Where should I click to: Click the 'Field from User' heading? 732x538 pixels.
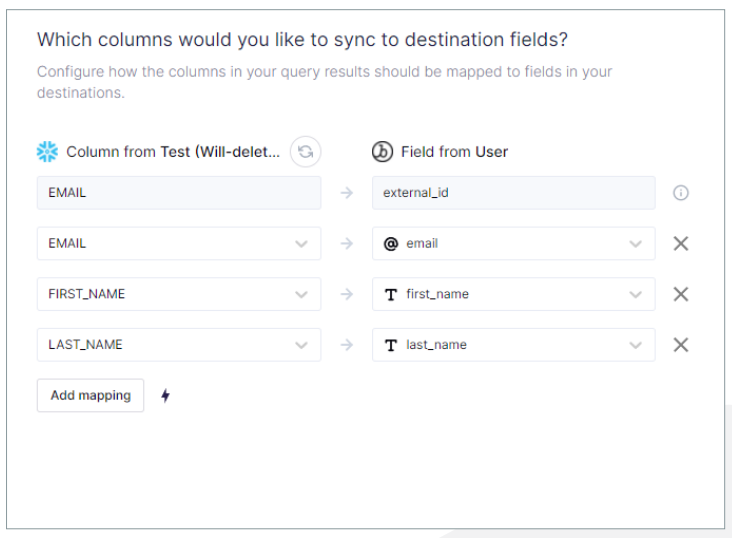click(x=454, y=152)
